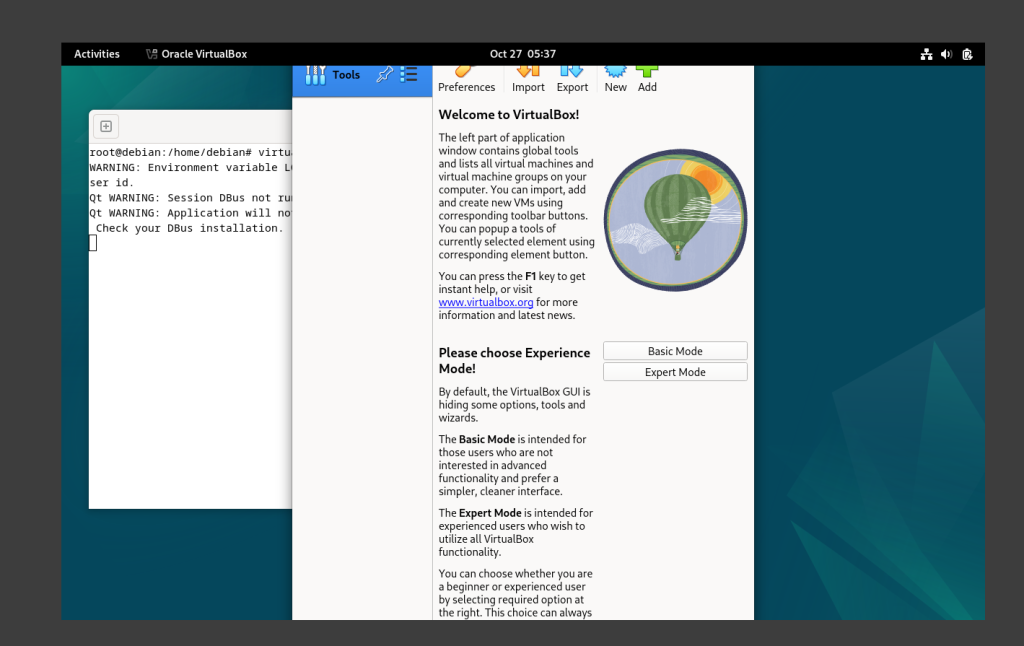Click the network status icon
Image resolution: width=1024 pixels, height=646 pixels.
(927, 54)
